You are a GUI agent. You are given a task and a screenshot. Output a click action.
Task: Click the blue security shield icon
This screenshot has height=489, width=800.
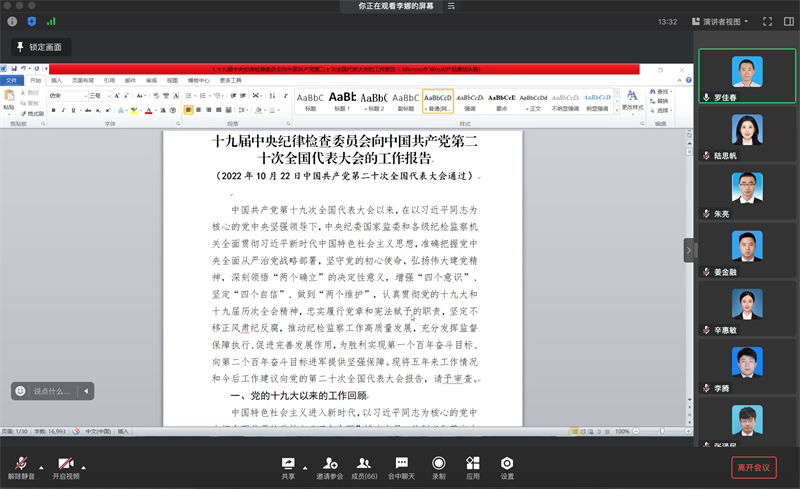pos(32,21)
